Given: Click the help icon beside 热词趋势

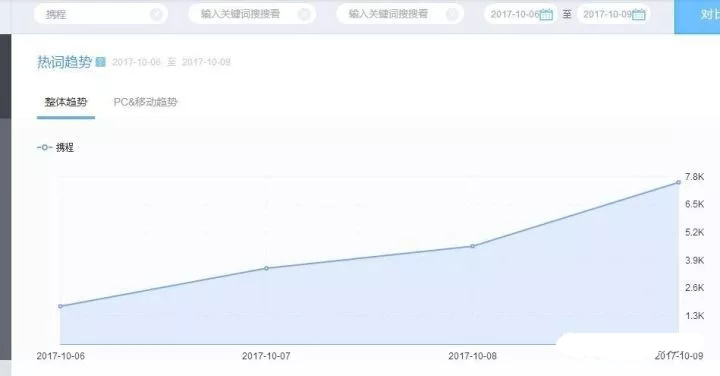Looking at the screenshot, I should [x=101, y=62].
